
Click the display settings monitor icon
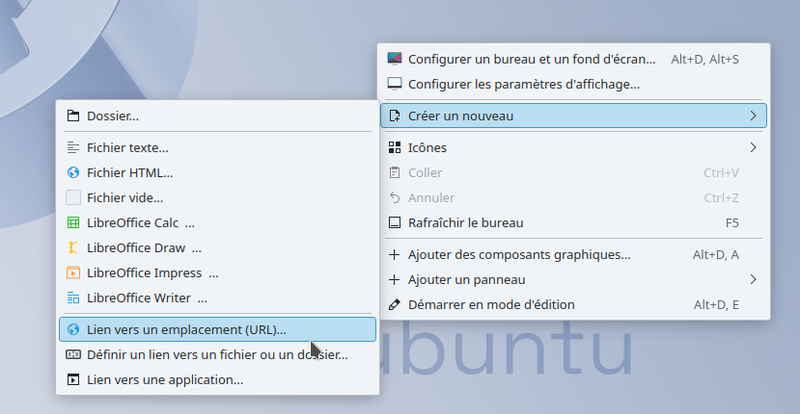pyautogui.click(x=395, y=84)
